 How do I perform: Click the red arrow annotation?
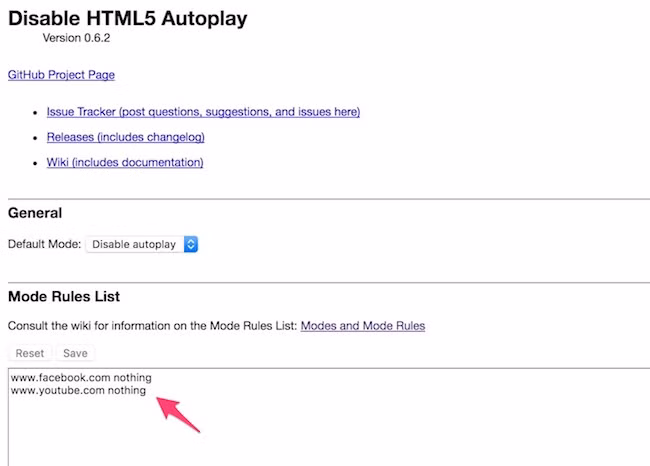tap(180, 412)
